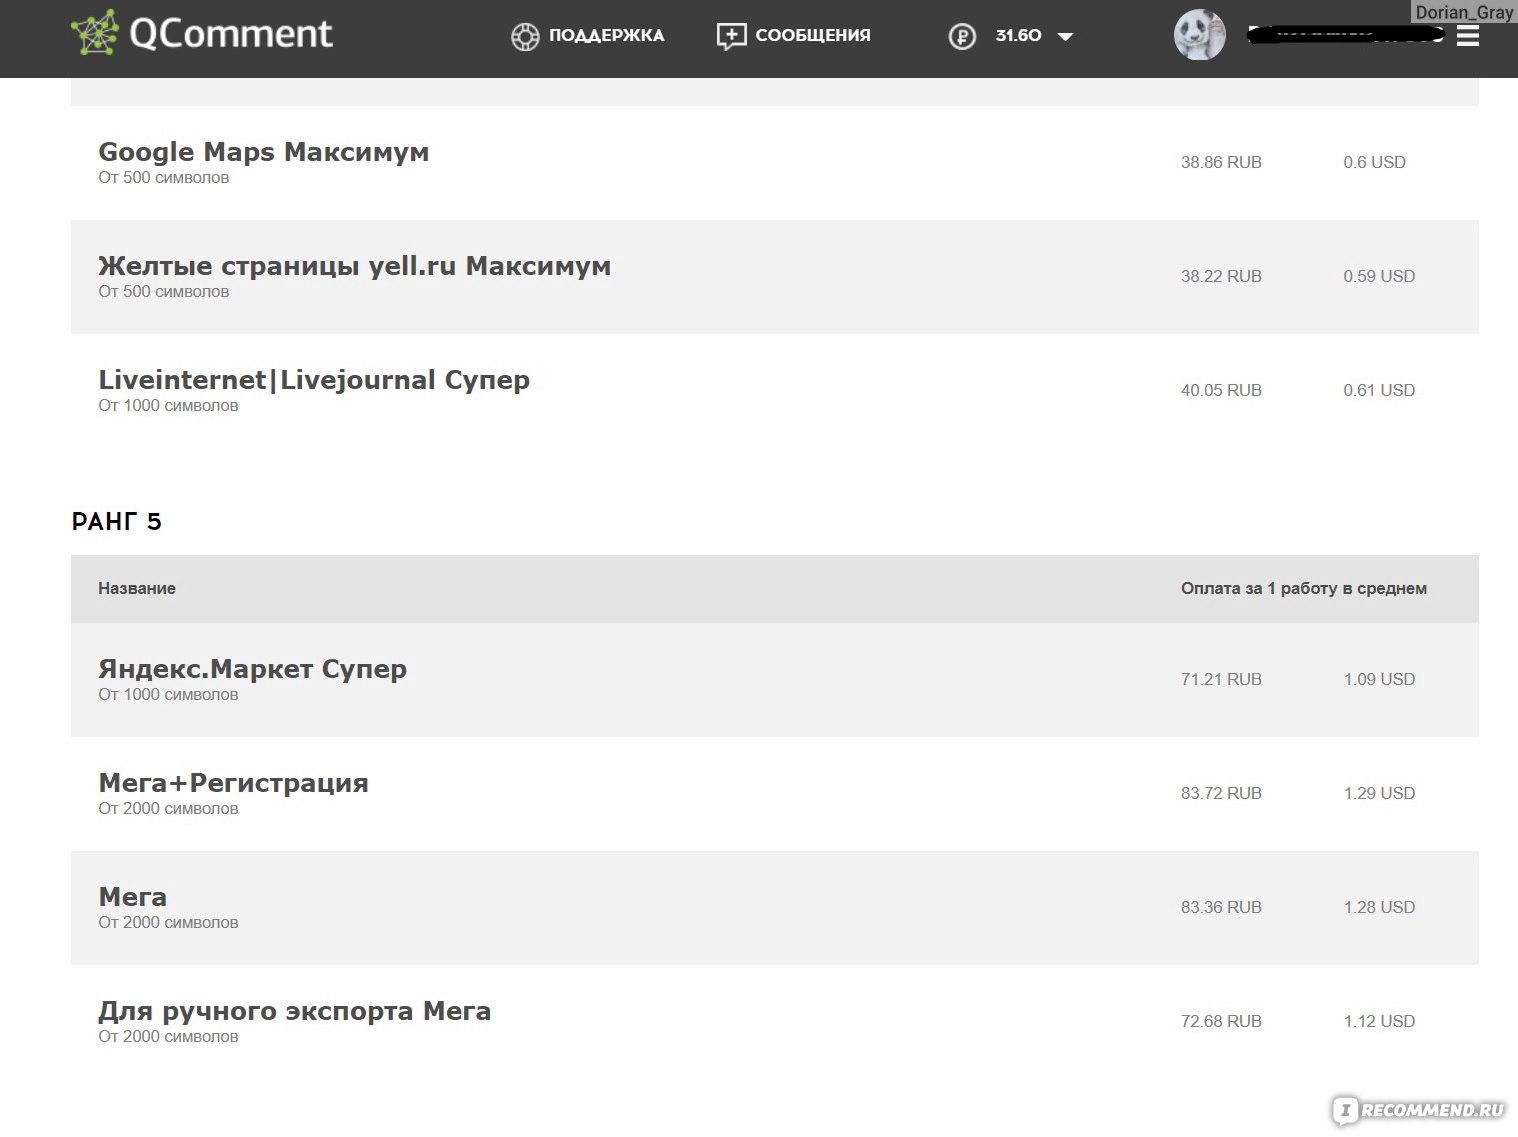1518x1137 pixels.
Task: Select Liveinternet|Livejournal Супер title
Action: pos(314,380)
